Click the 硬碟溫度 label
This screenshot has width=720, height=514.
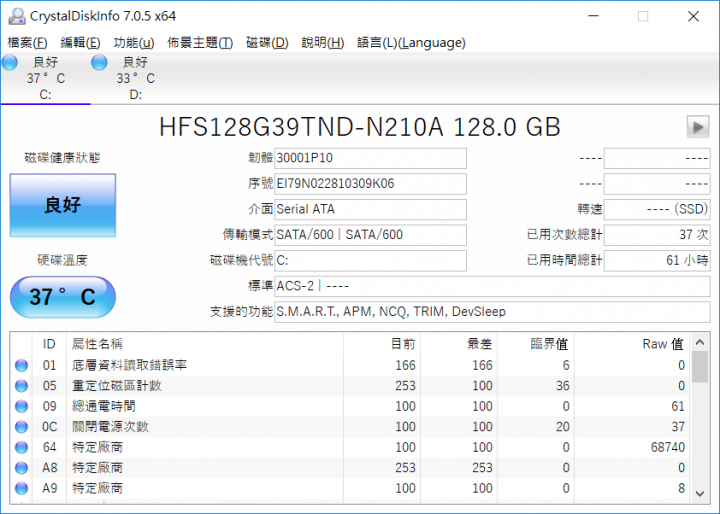coord(62,260)
